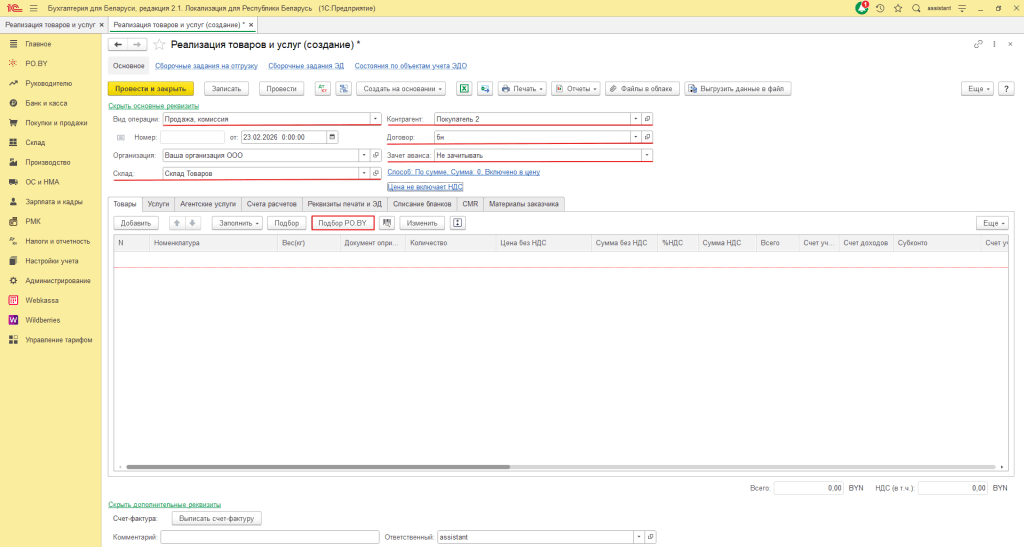Move row down with arrow button

click(193, 223)
